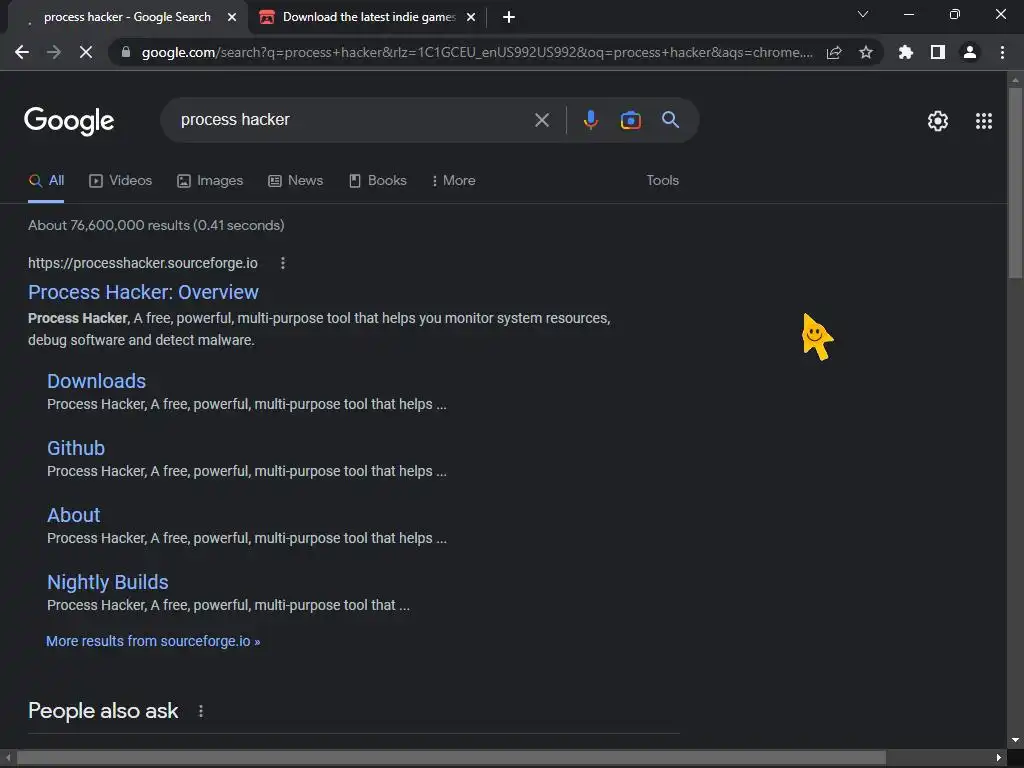Switch to the indie games tab
This screenshot has height=768, width=1024.
pos(368,17)
